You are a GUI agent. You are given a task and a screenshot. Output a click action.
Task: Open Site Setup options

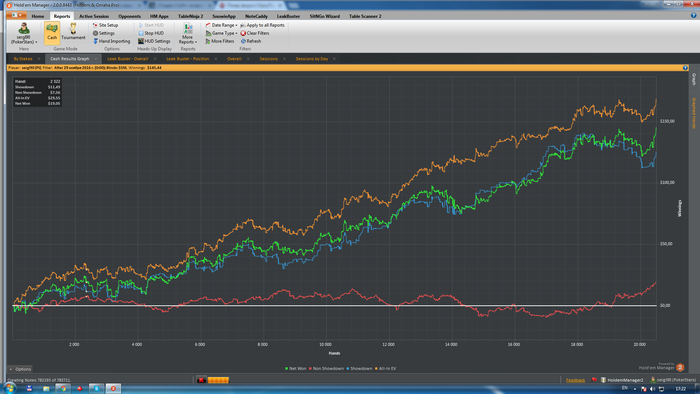105,25
